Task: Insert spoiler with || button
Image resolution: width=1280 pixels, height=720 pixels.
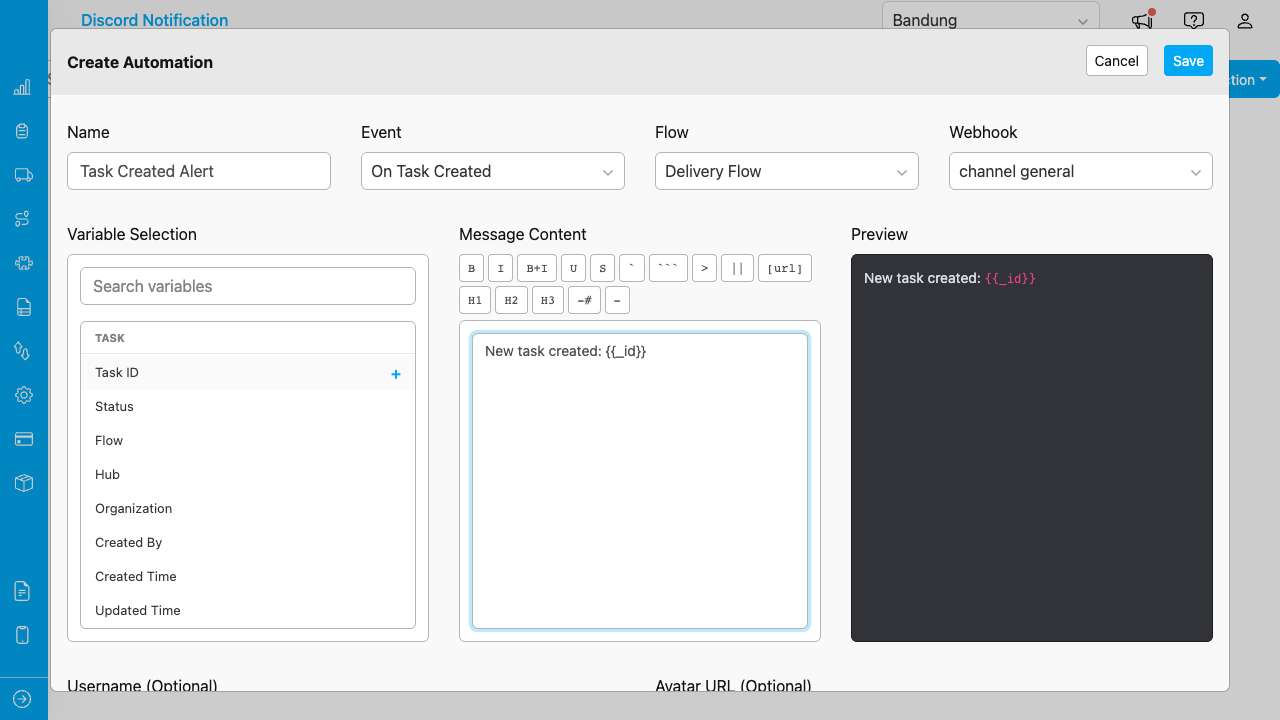Action: pos(737,268)
